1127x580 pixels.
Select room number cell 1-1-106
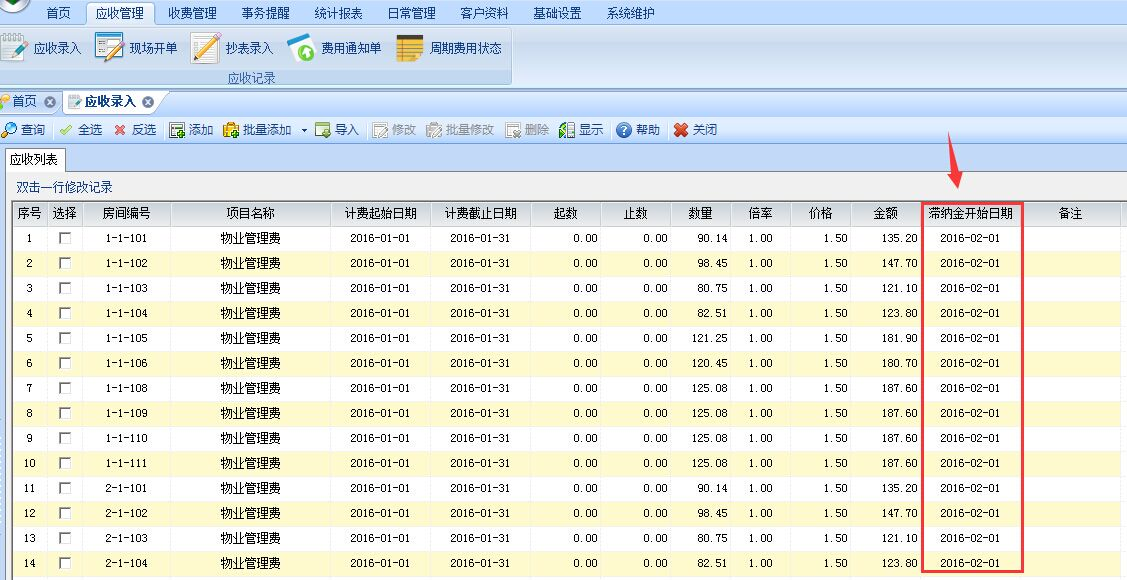coord(126,363)
